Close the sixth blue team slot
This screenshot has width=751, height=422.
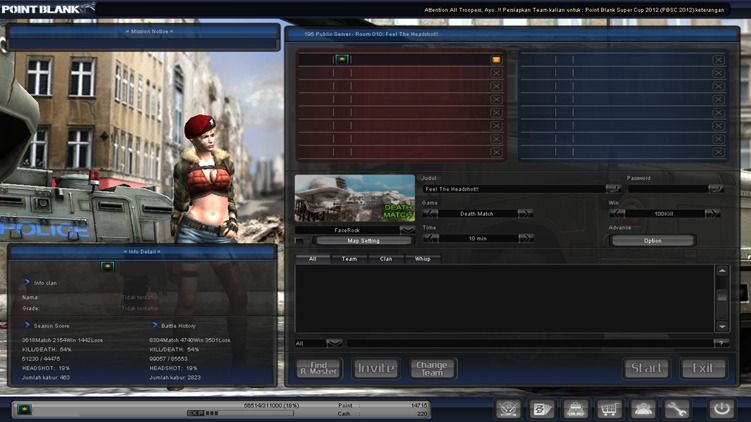pos(718,126)
